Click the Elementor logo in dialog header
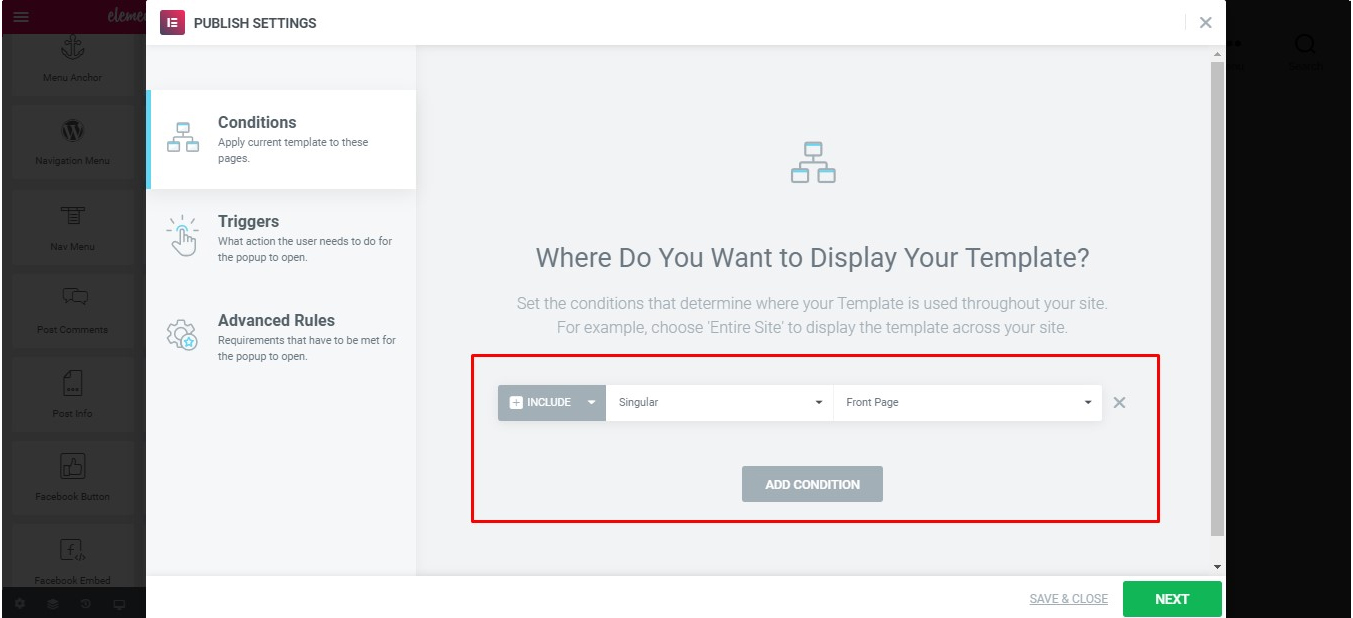 point(172,22)
